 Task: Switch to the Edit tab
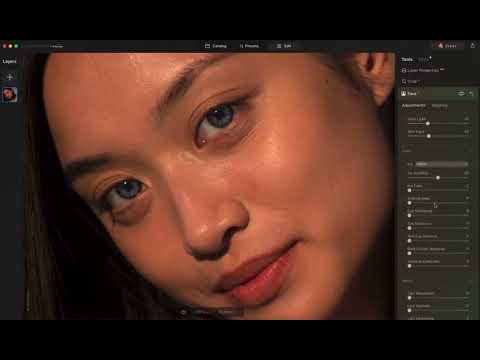coord(284,46)
